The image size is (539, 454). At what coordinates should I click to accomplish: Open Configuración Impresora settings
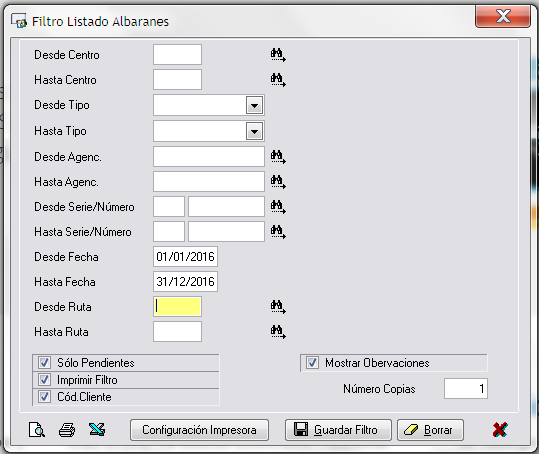[x=199, y=430]
